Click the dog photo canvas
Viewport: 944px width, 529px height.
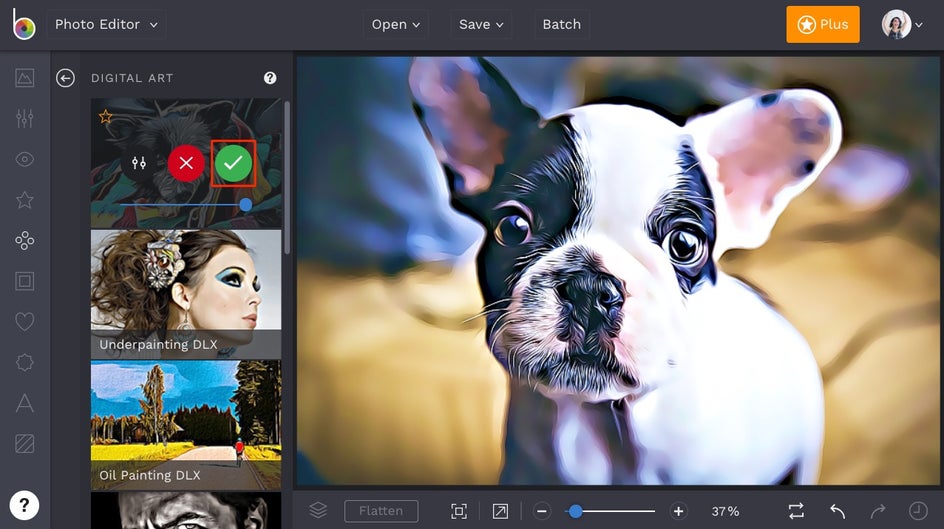tap(618, 271)
